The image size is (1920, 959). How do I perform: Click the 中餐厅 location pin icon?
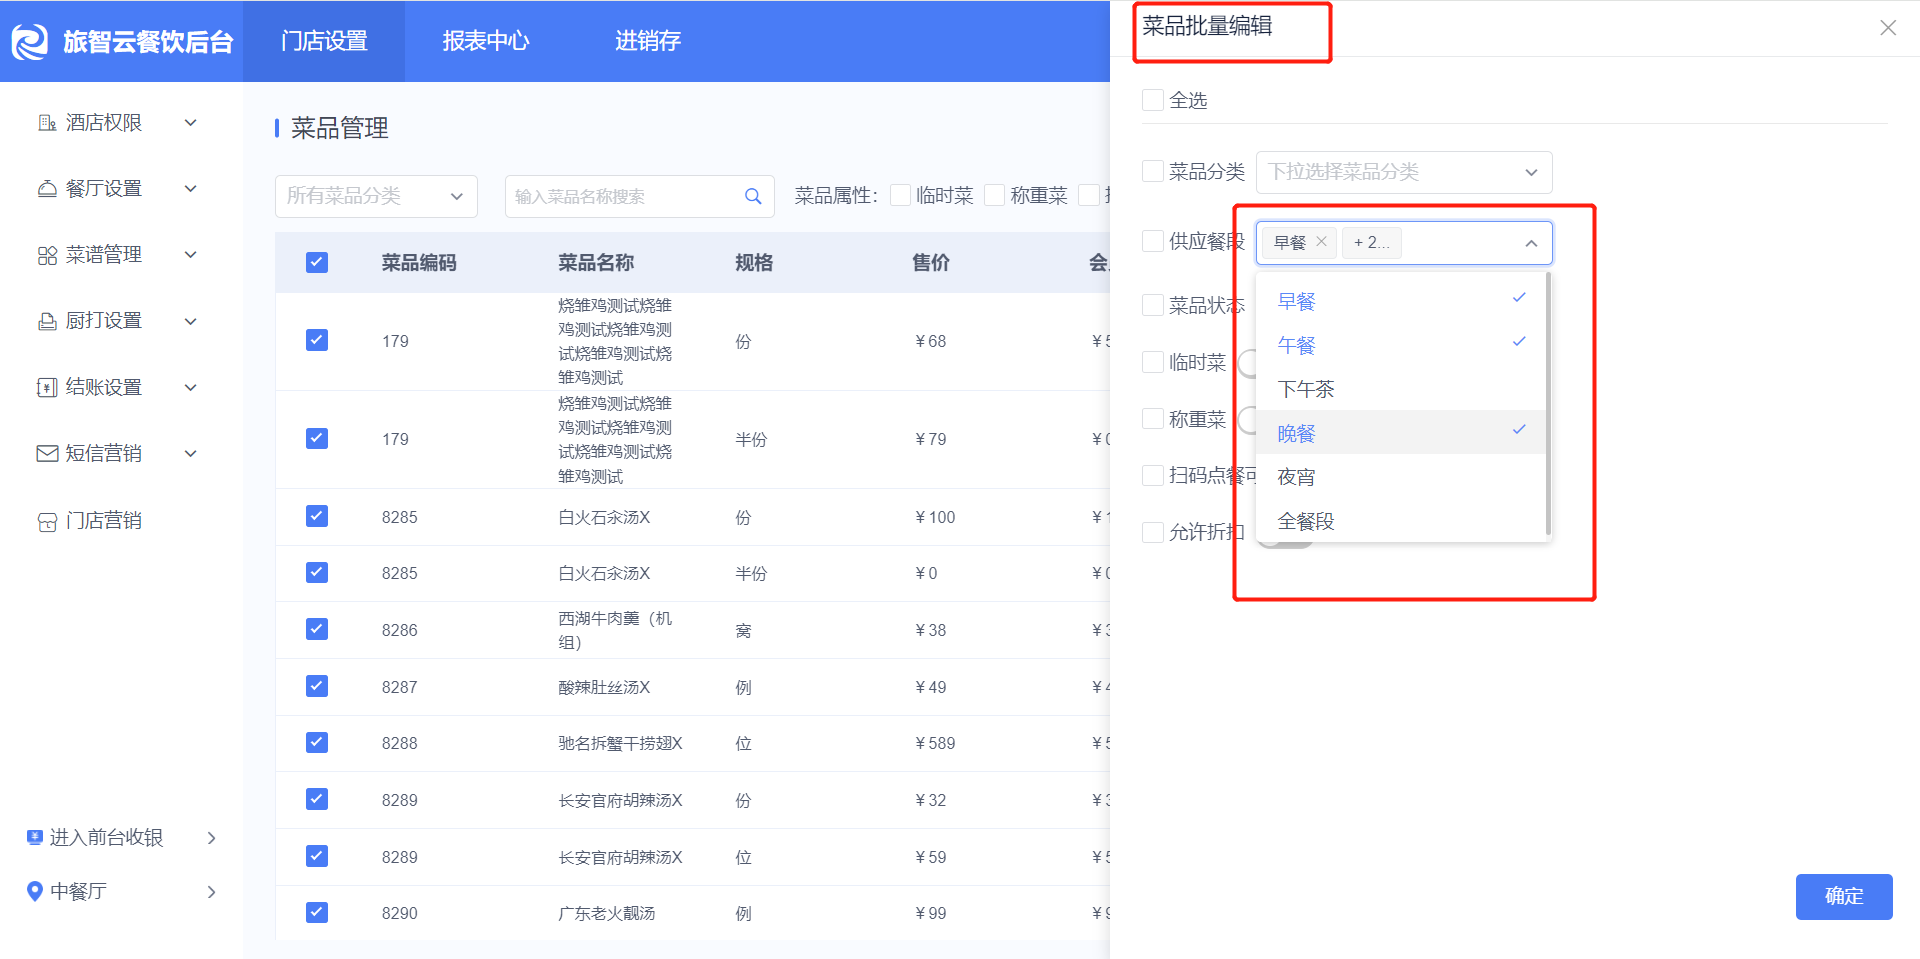click(x=35, y=891)
